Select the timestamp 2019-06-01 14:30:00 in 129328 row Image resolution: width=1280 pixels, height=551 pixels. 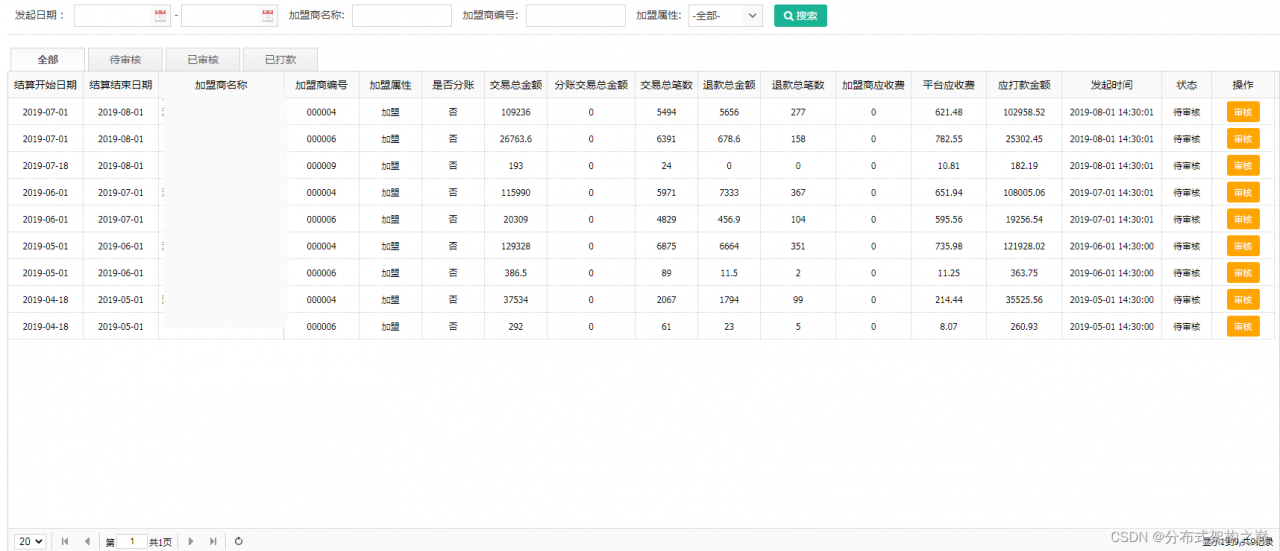click(x=1112, y=246)
